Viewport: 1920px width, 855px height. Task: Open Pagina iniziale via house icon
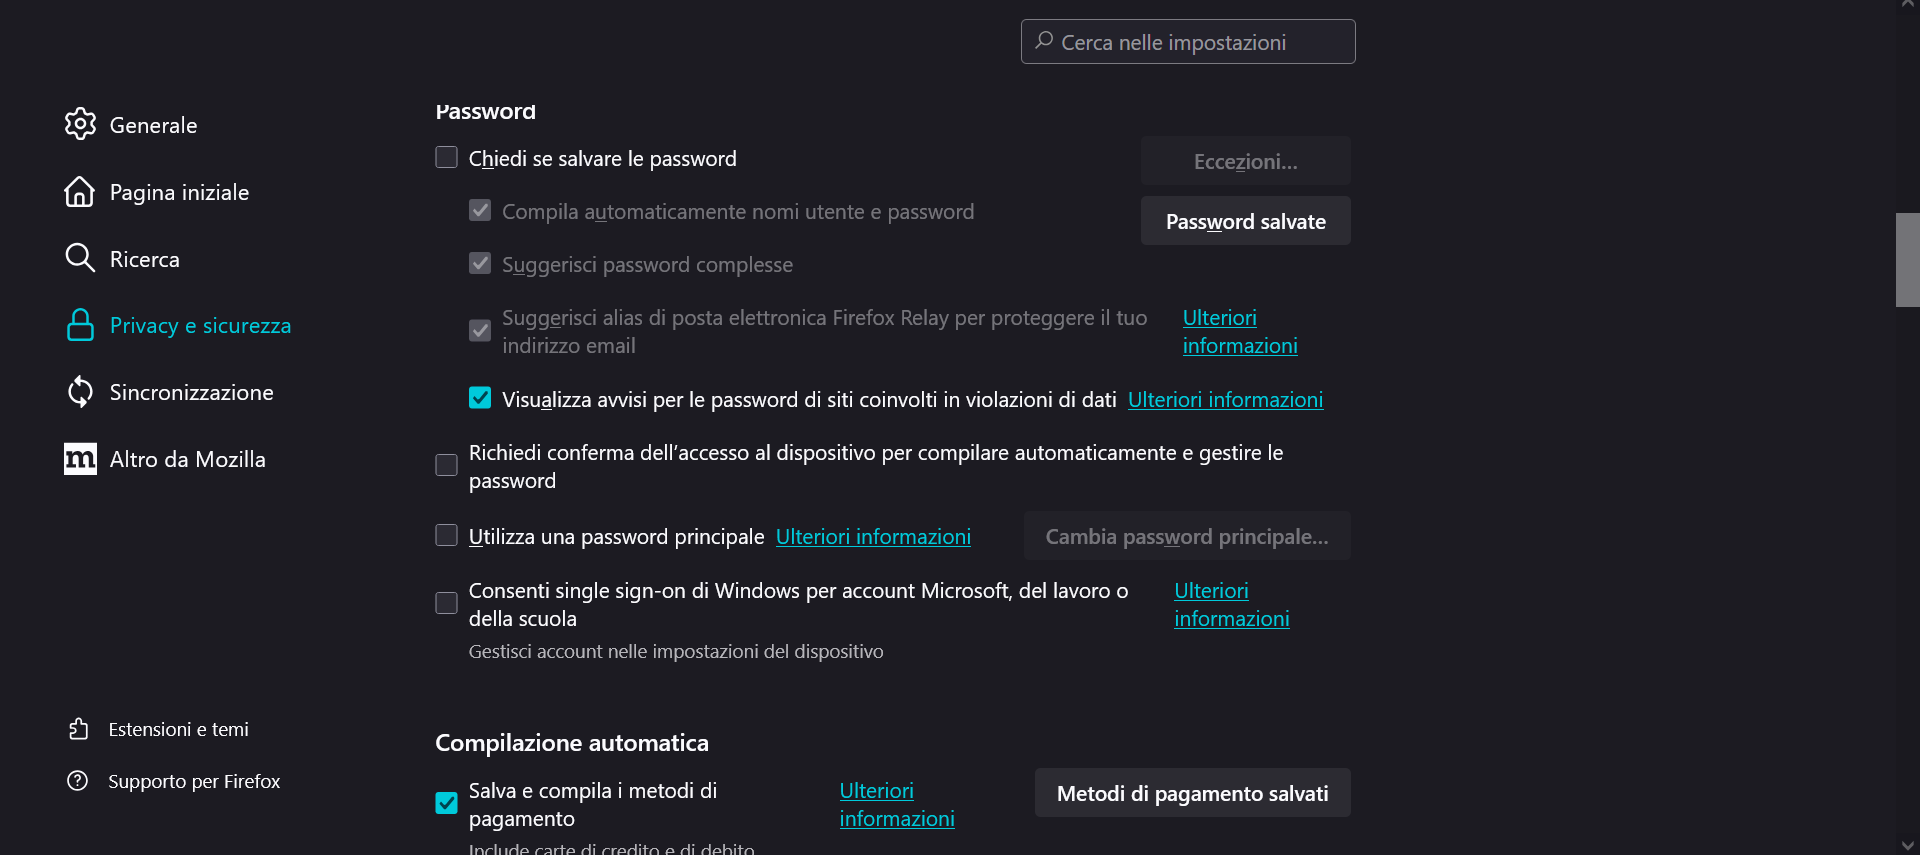(80, 191)
